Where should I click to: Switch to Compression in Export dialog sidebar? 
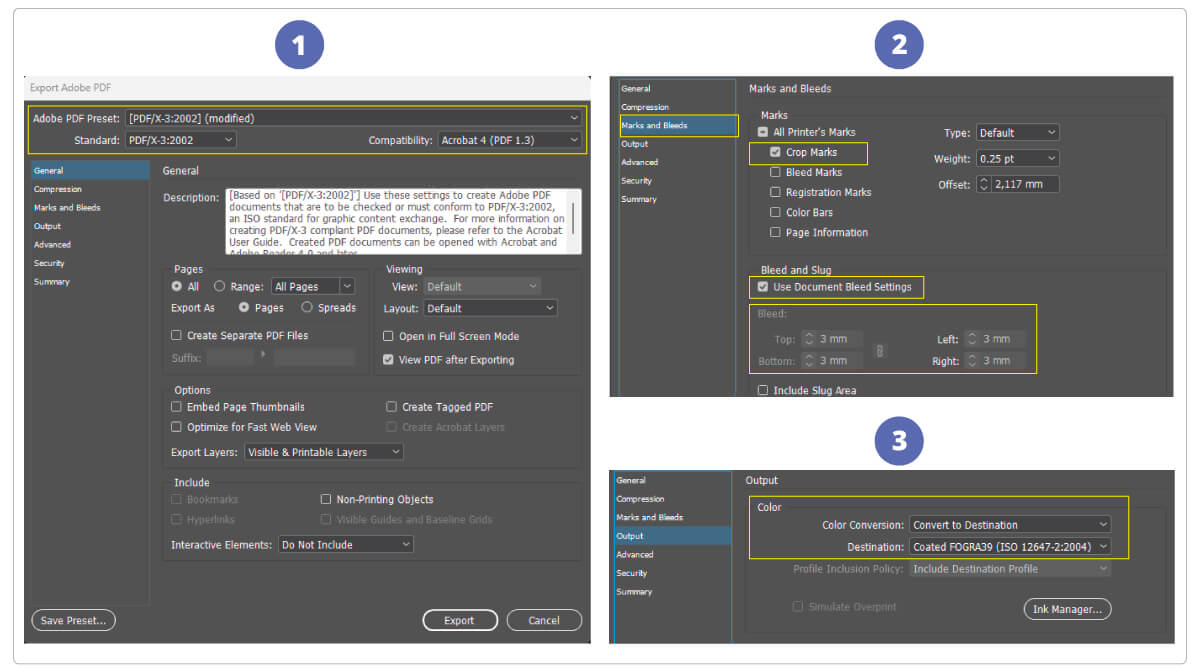tap(58, 189)
